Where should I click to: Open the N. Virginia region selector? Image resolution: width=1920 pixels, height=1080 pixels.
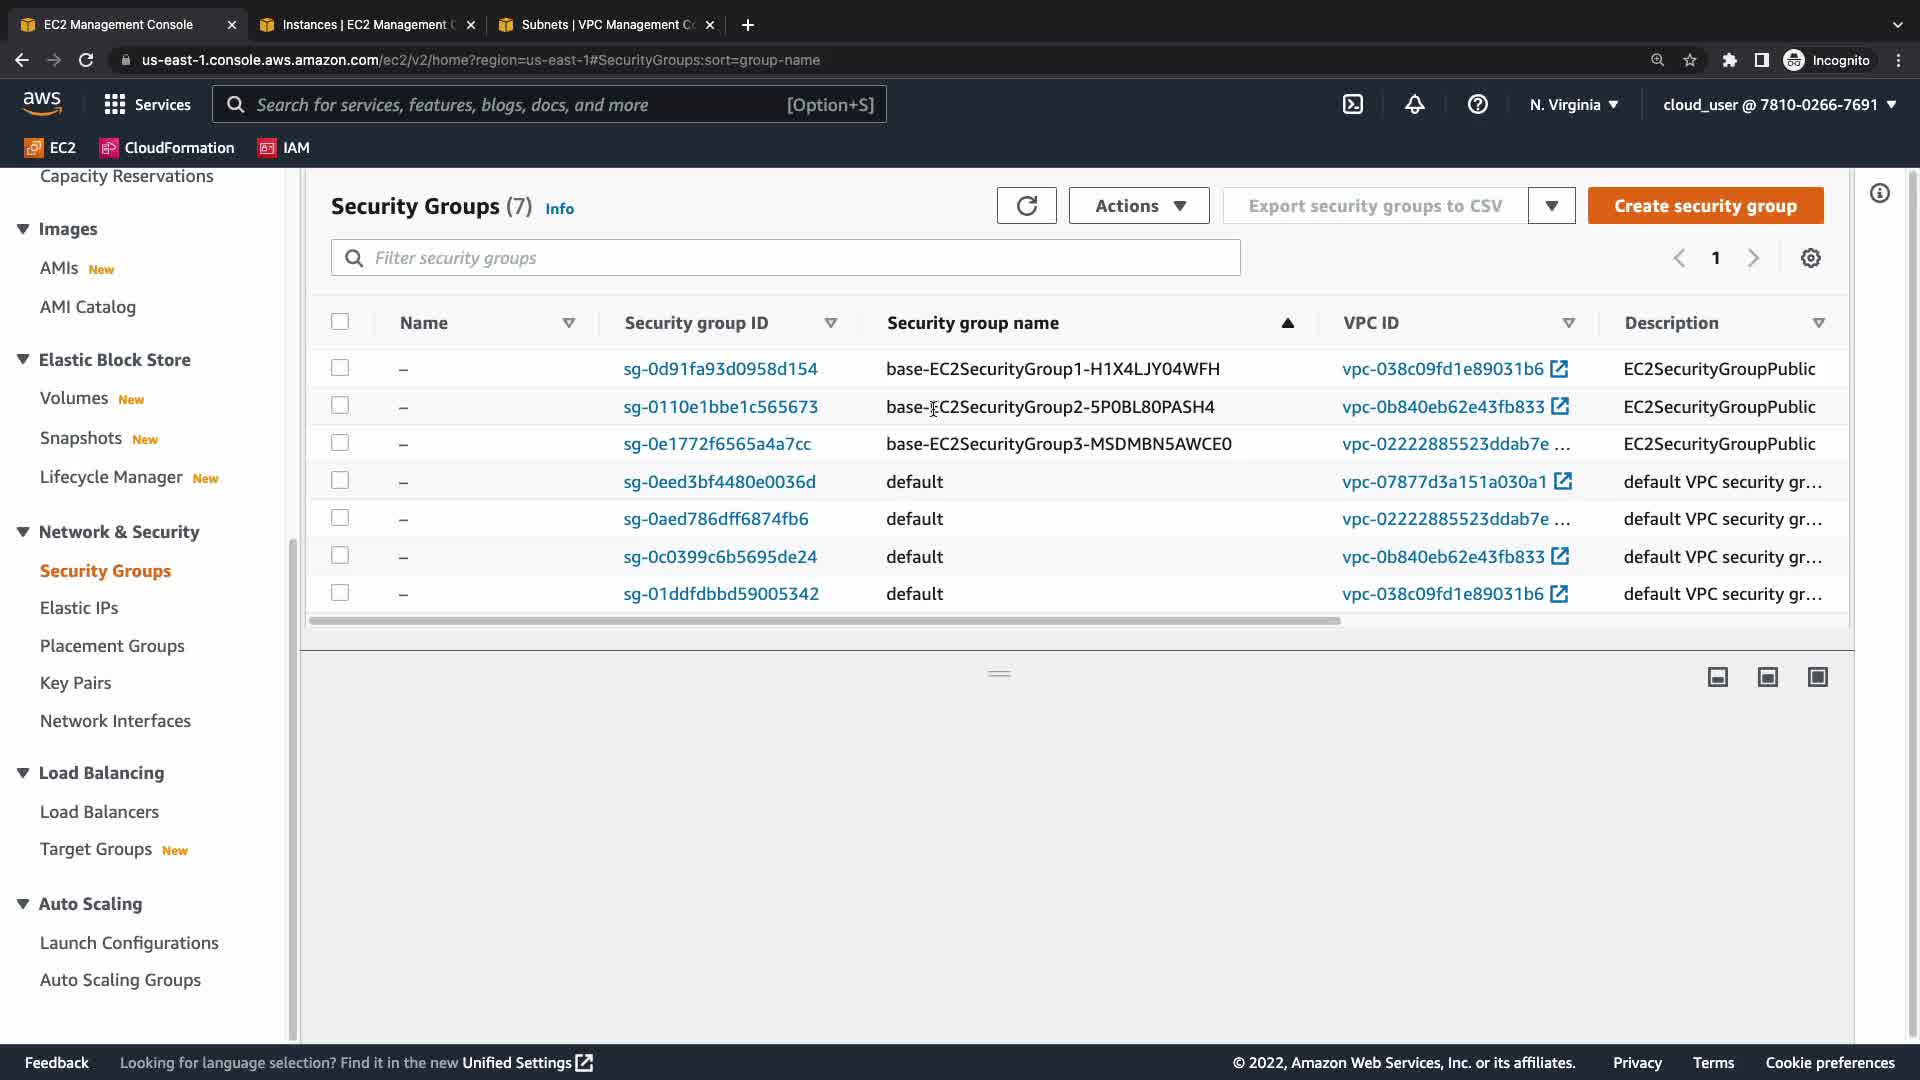1573,104
